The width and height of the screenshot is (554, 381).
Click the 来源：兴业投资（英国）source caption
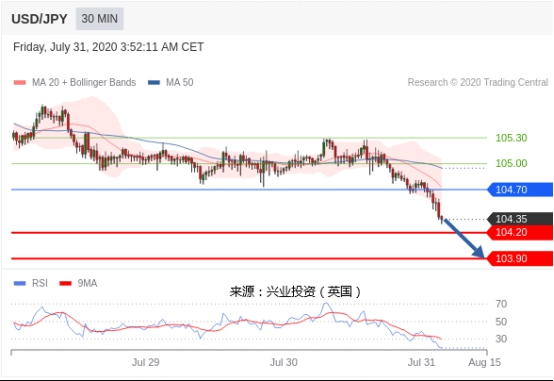click(x=295, y=292)
